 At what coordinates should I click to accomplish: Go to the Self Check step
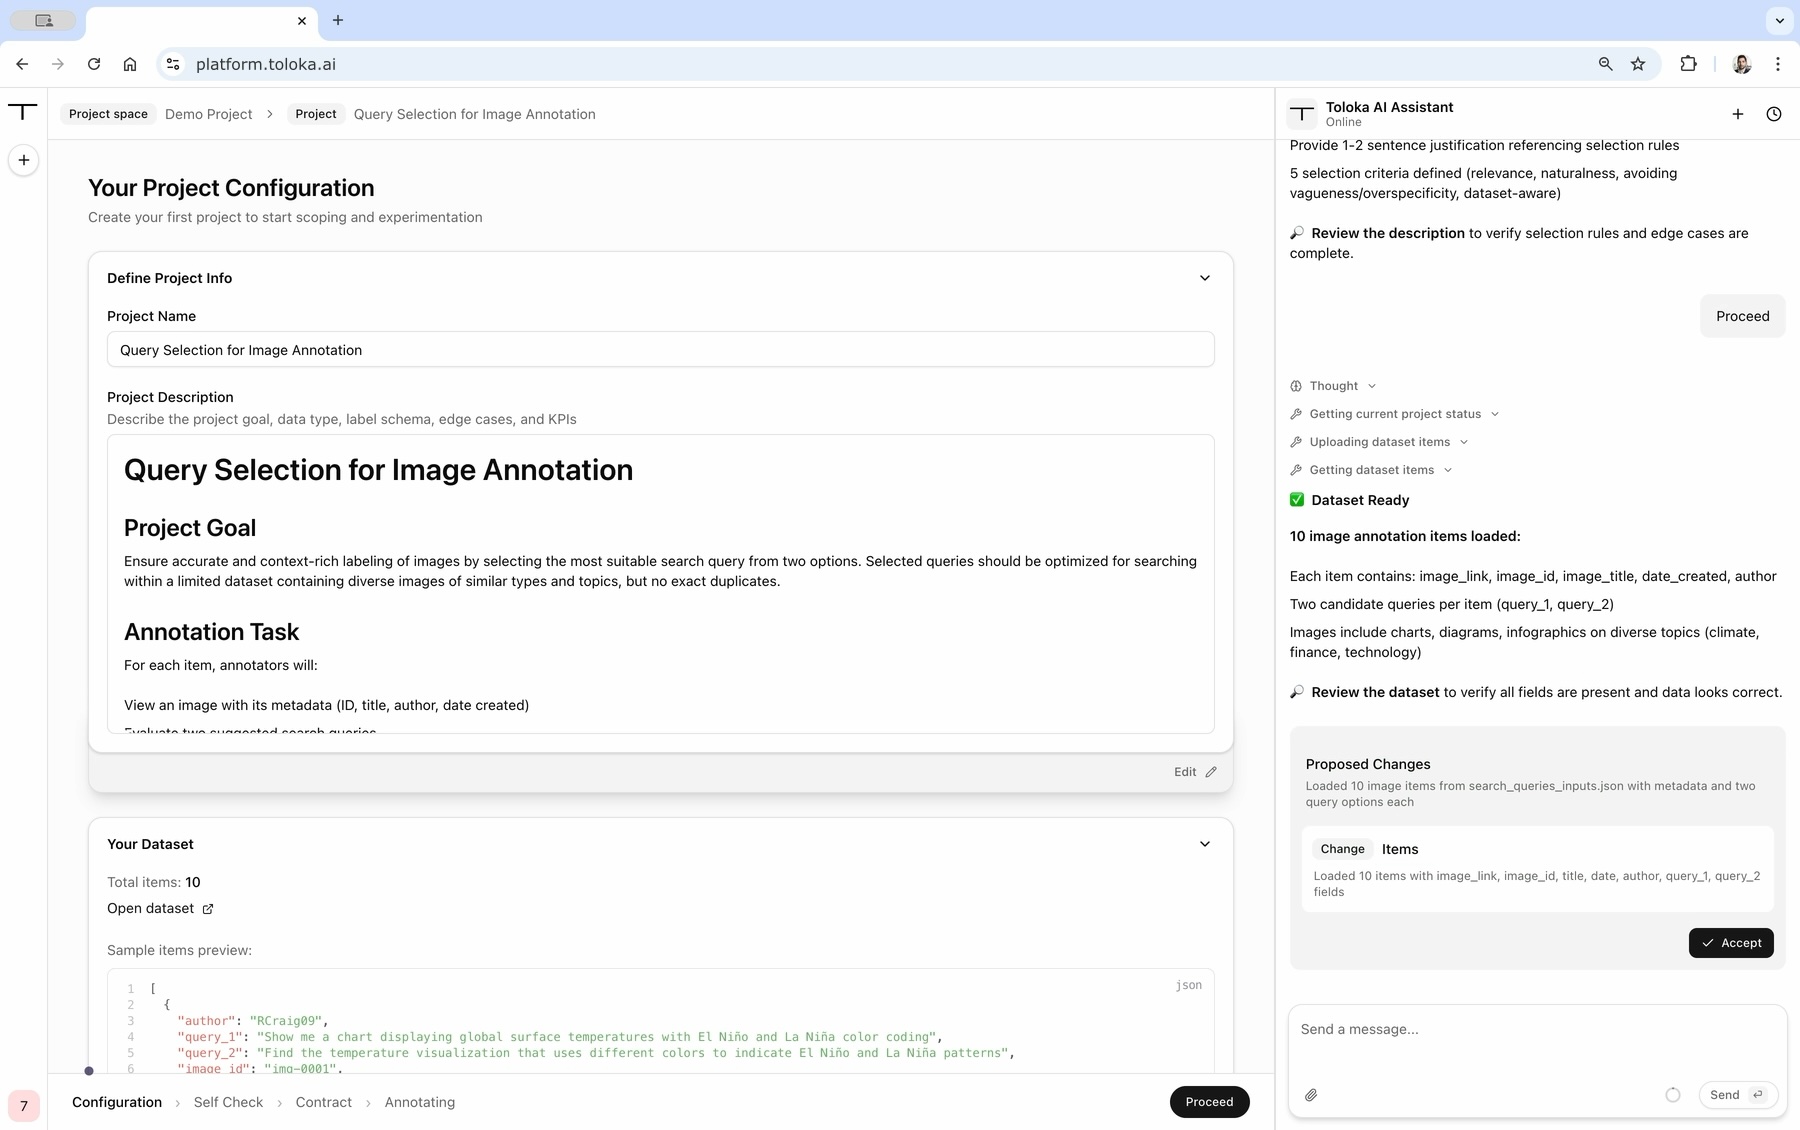(228, 1102)
